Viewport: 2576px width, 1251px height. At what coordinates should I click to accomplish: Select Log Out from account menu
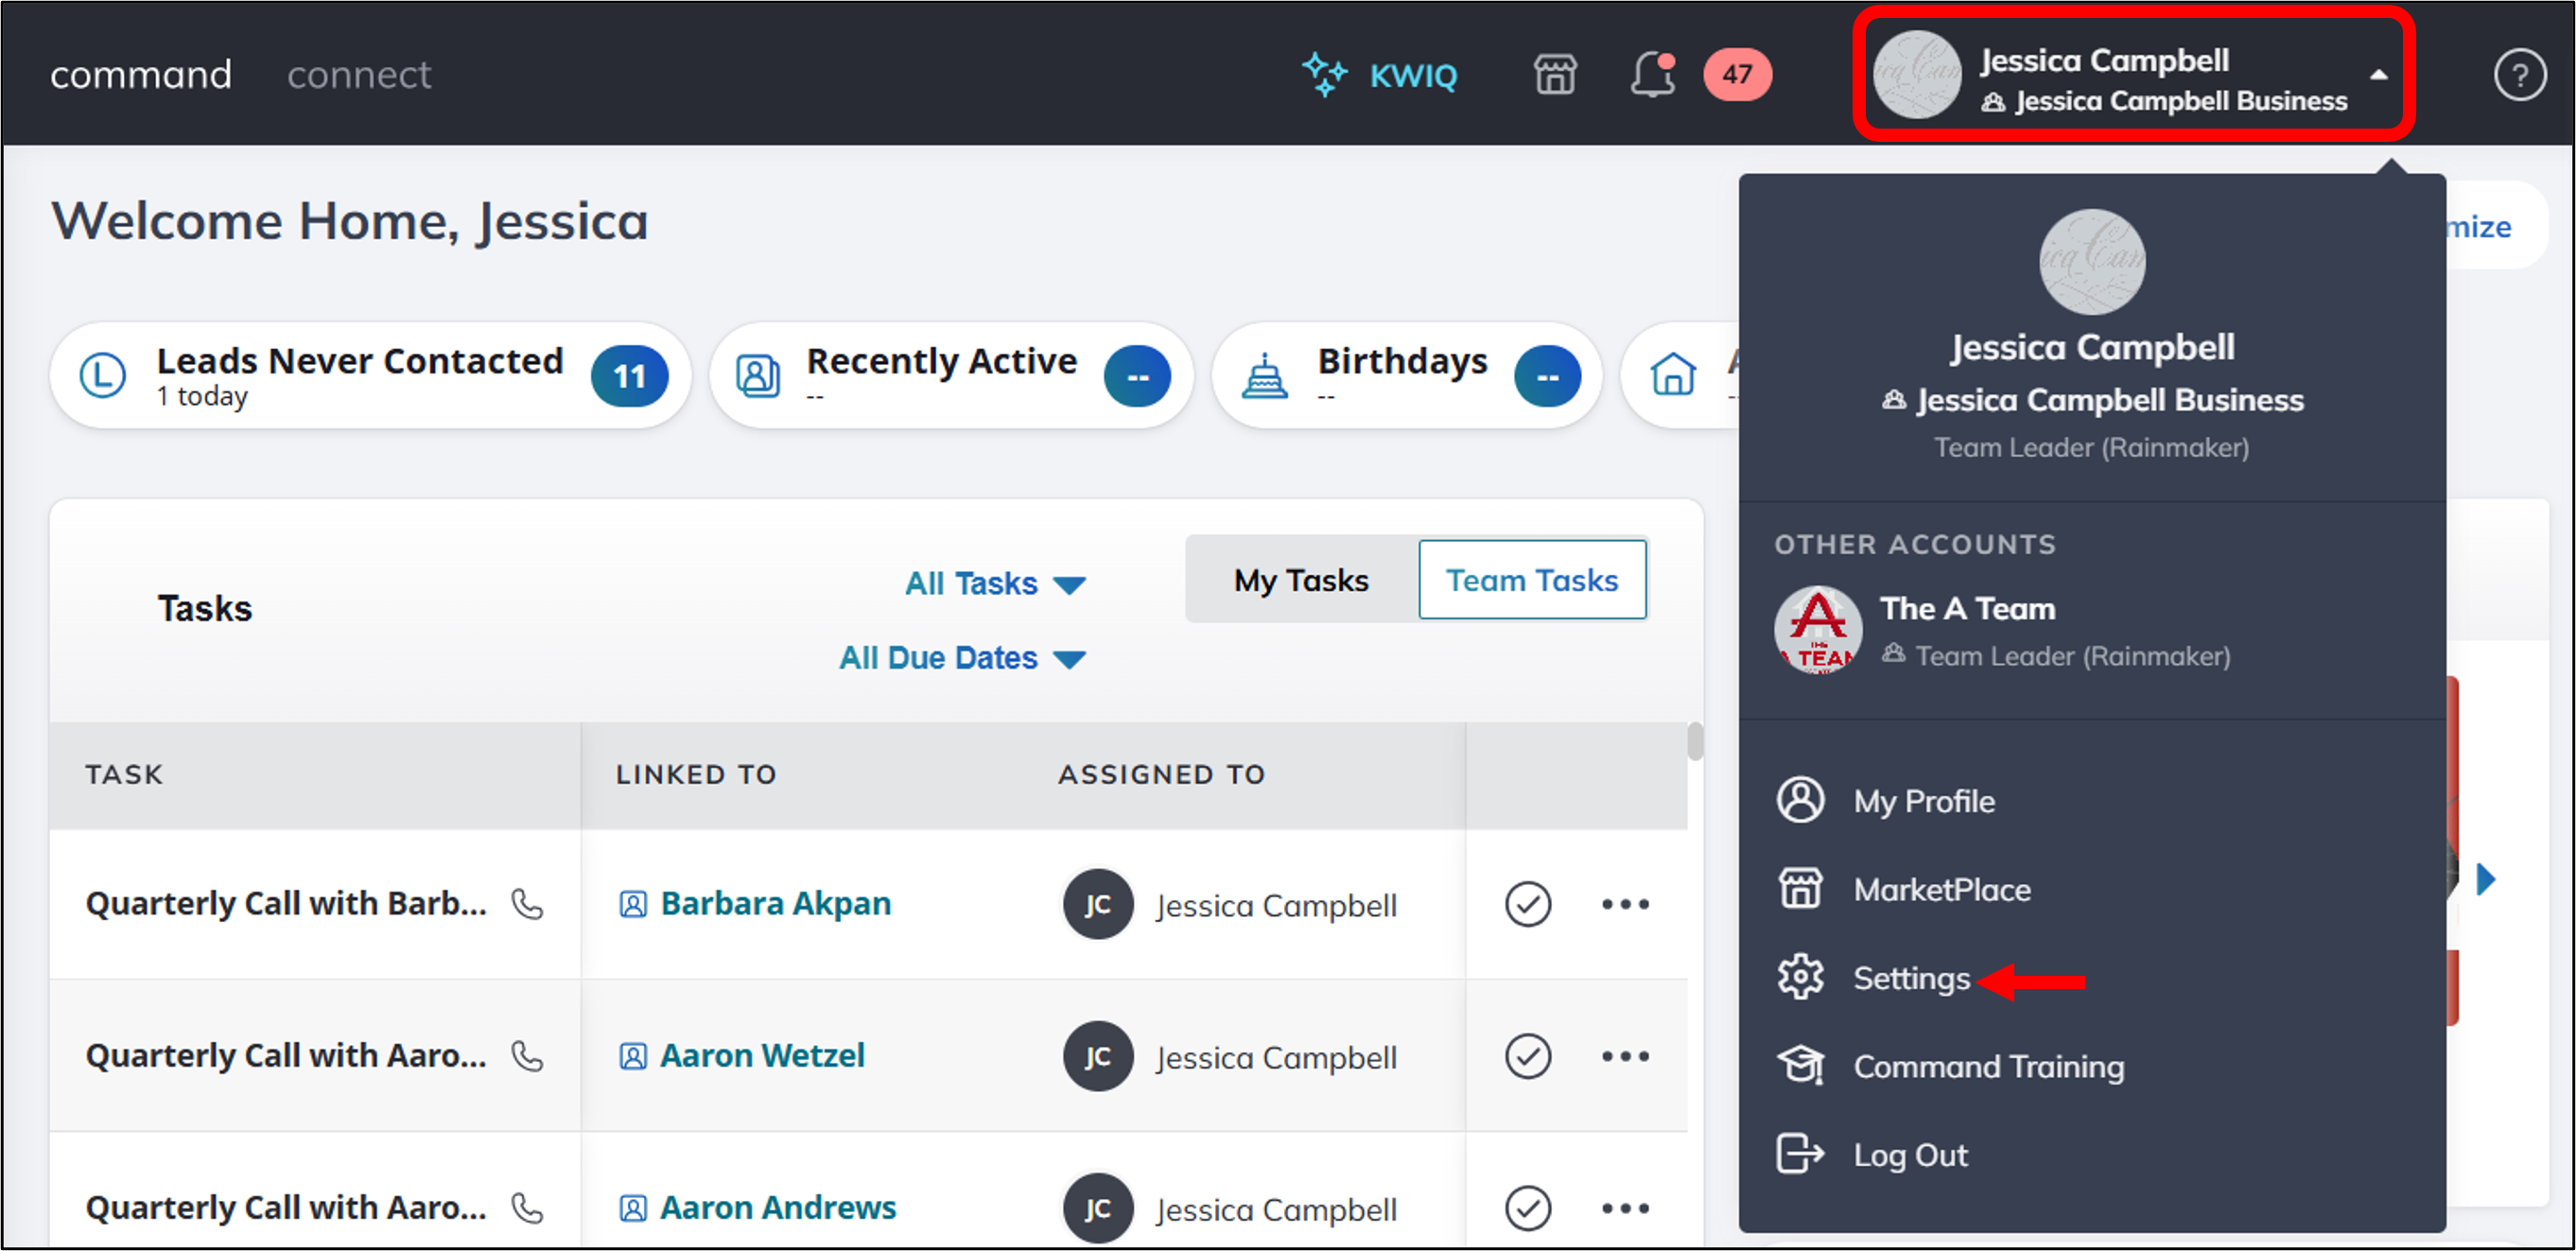tap(1910, 1155)
